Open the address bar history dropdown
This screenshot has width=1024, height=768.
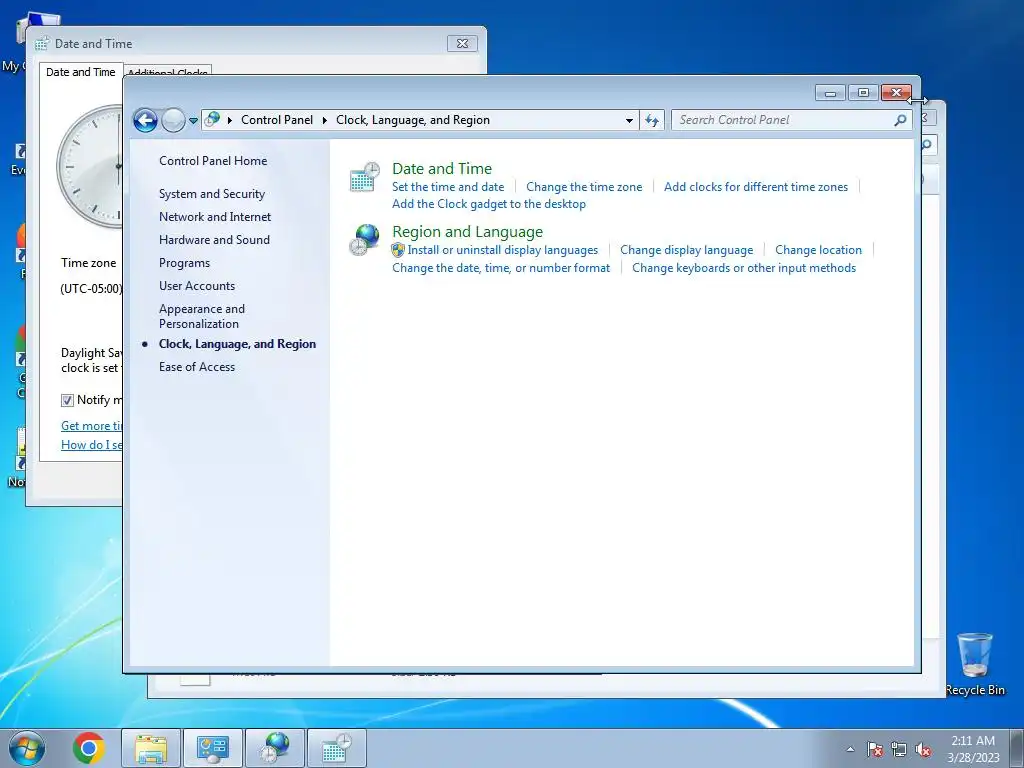pyautogui.click(x=629, y=120)
